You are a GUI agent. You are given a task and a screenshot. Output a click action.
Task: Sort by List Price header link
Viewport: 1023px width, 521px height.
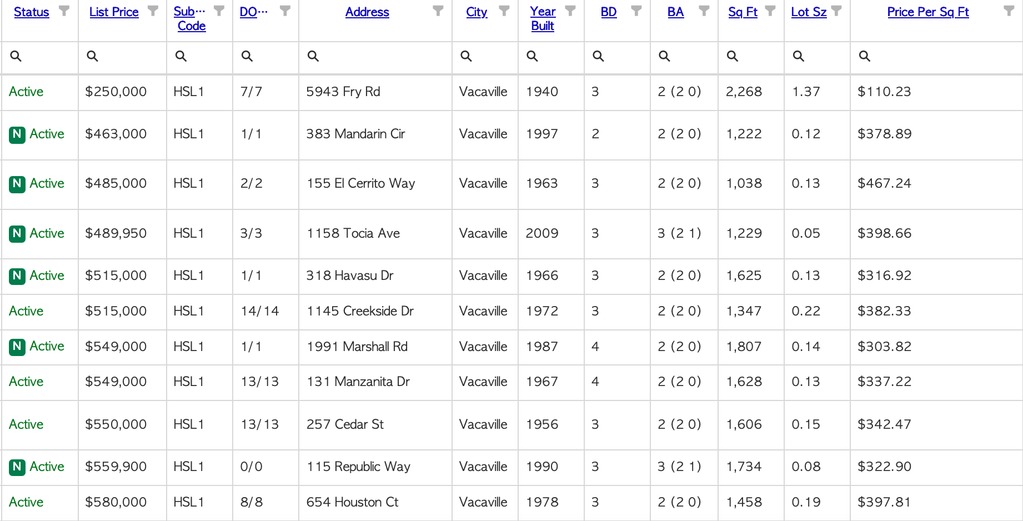pyautogui.click(x=114, y=12)
